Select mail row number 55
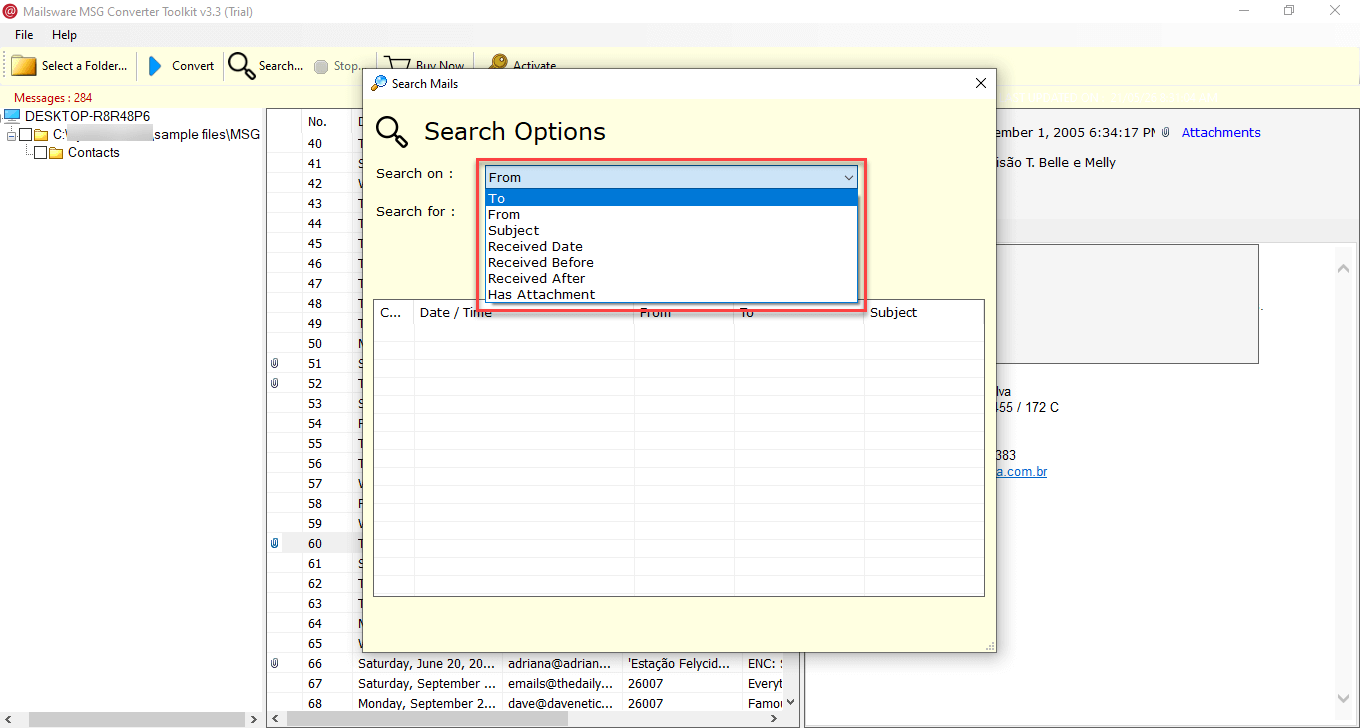 (x=315, y=443)
